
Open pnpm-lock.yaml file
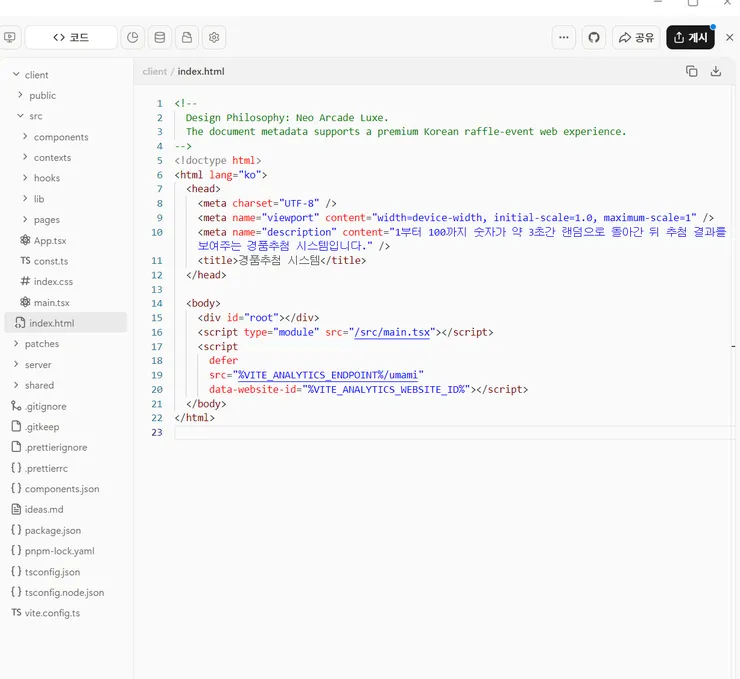pyautogui.click(x=59, y=551)
